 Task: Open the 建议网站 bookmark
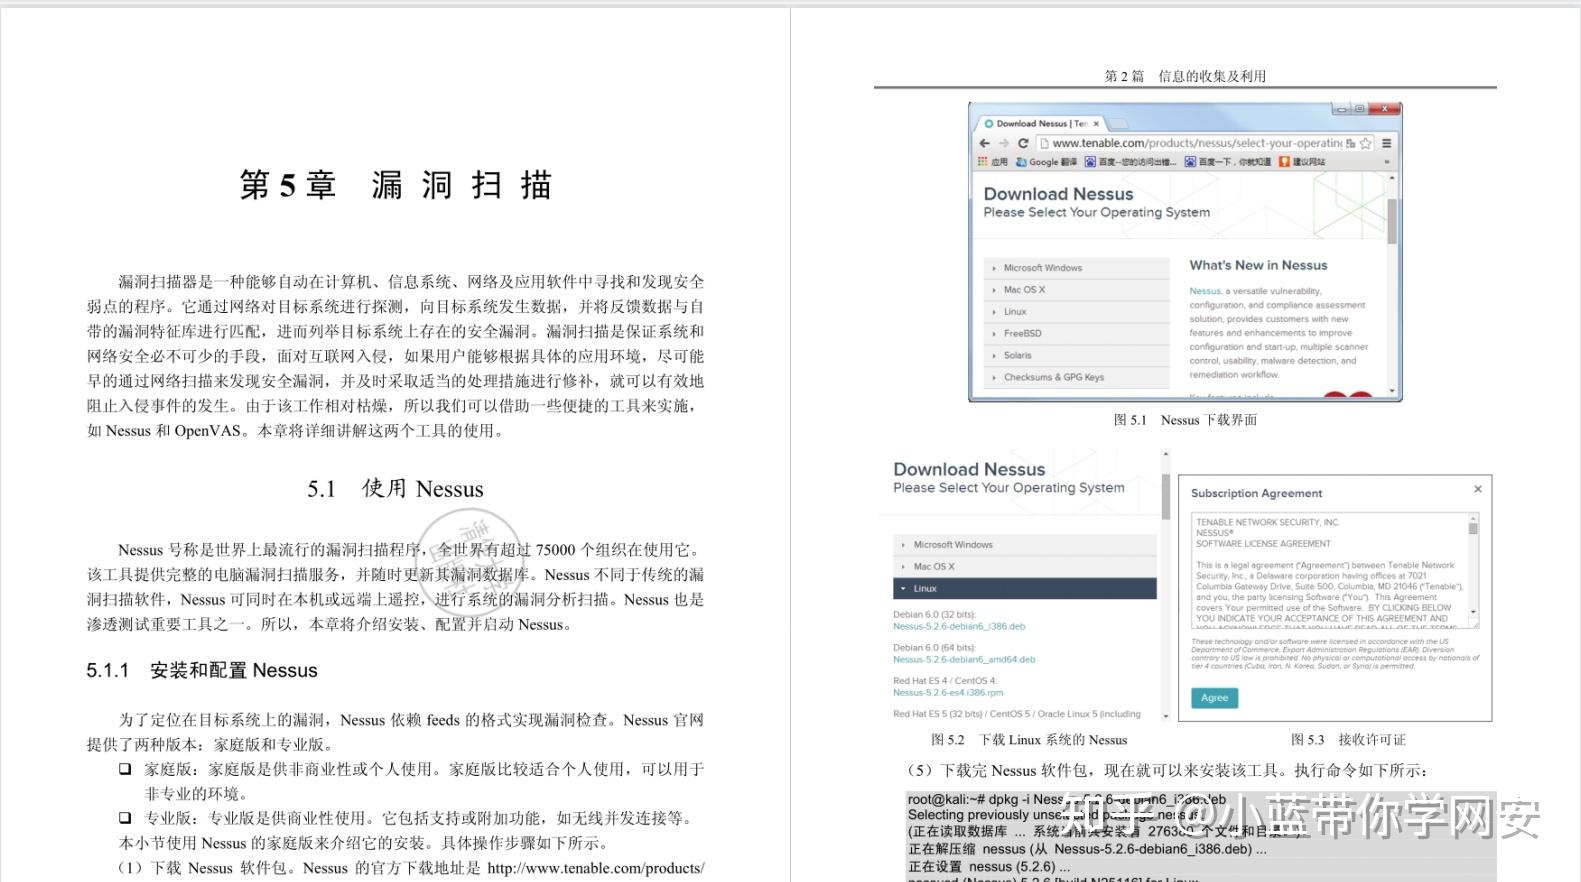(x=1302, y=162)
